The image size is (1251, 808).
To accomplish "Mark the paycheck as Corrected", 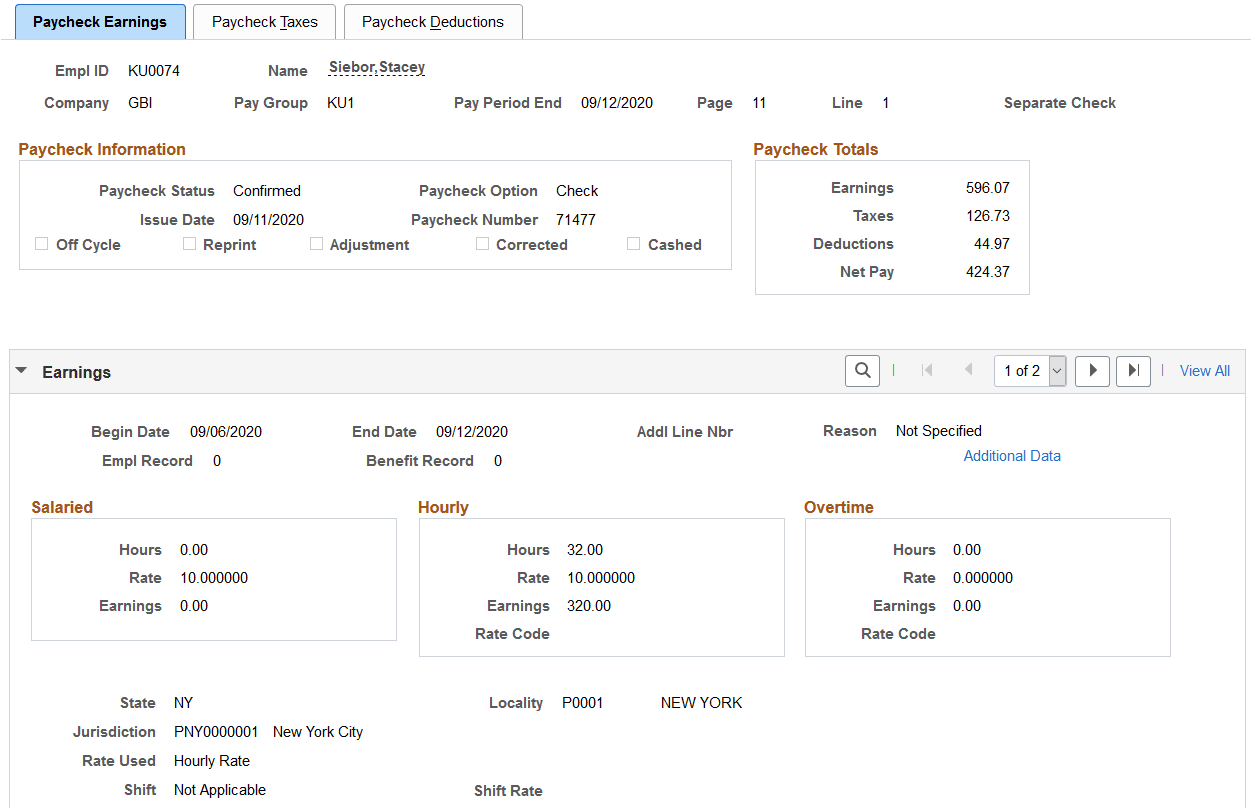I will click(482, 243).
